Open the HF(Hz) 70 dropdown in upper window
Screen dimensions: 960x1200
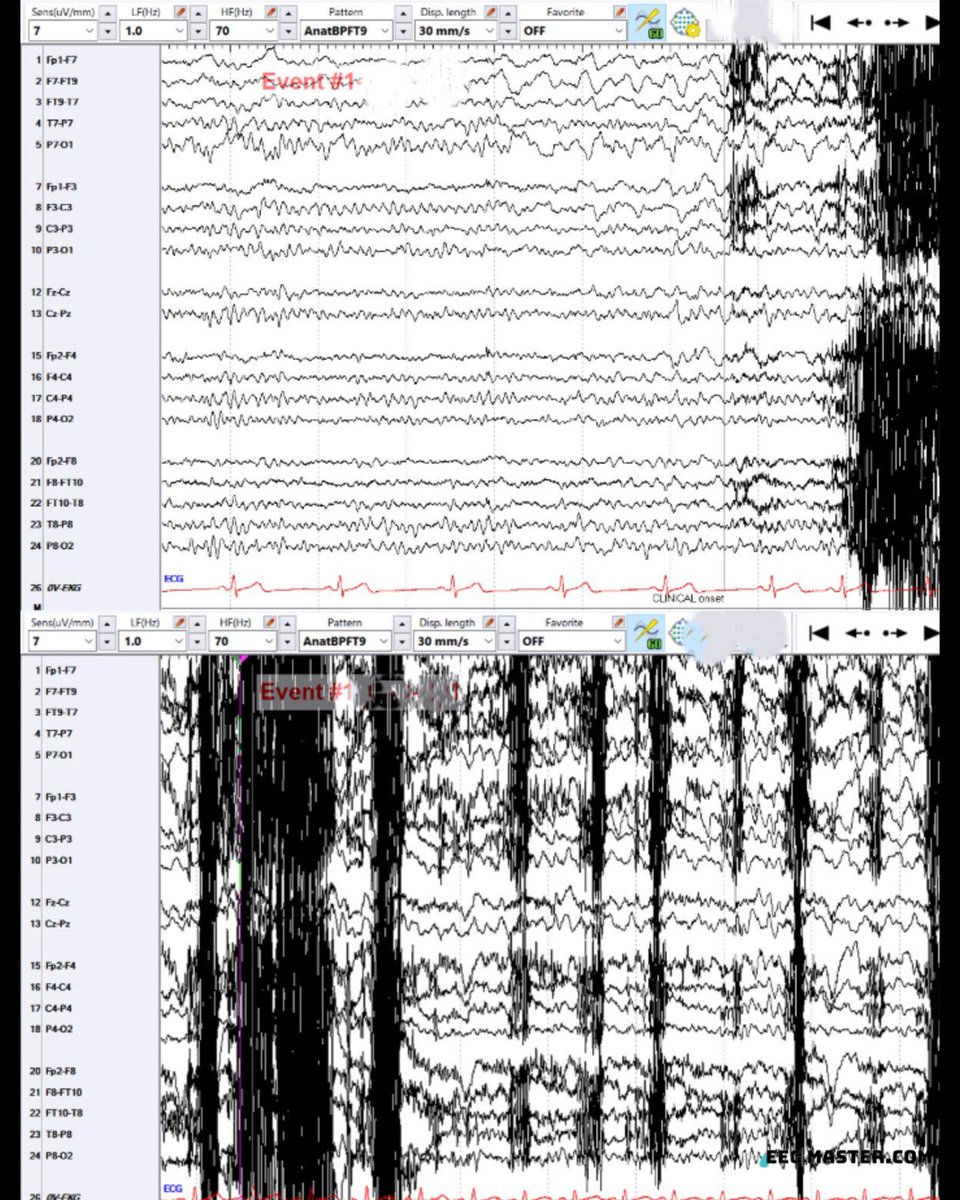[245, 30]
